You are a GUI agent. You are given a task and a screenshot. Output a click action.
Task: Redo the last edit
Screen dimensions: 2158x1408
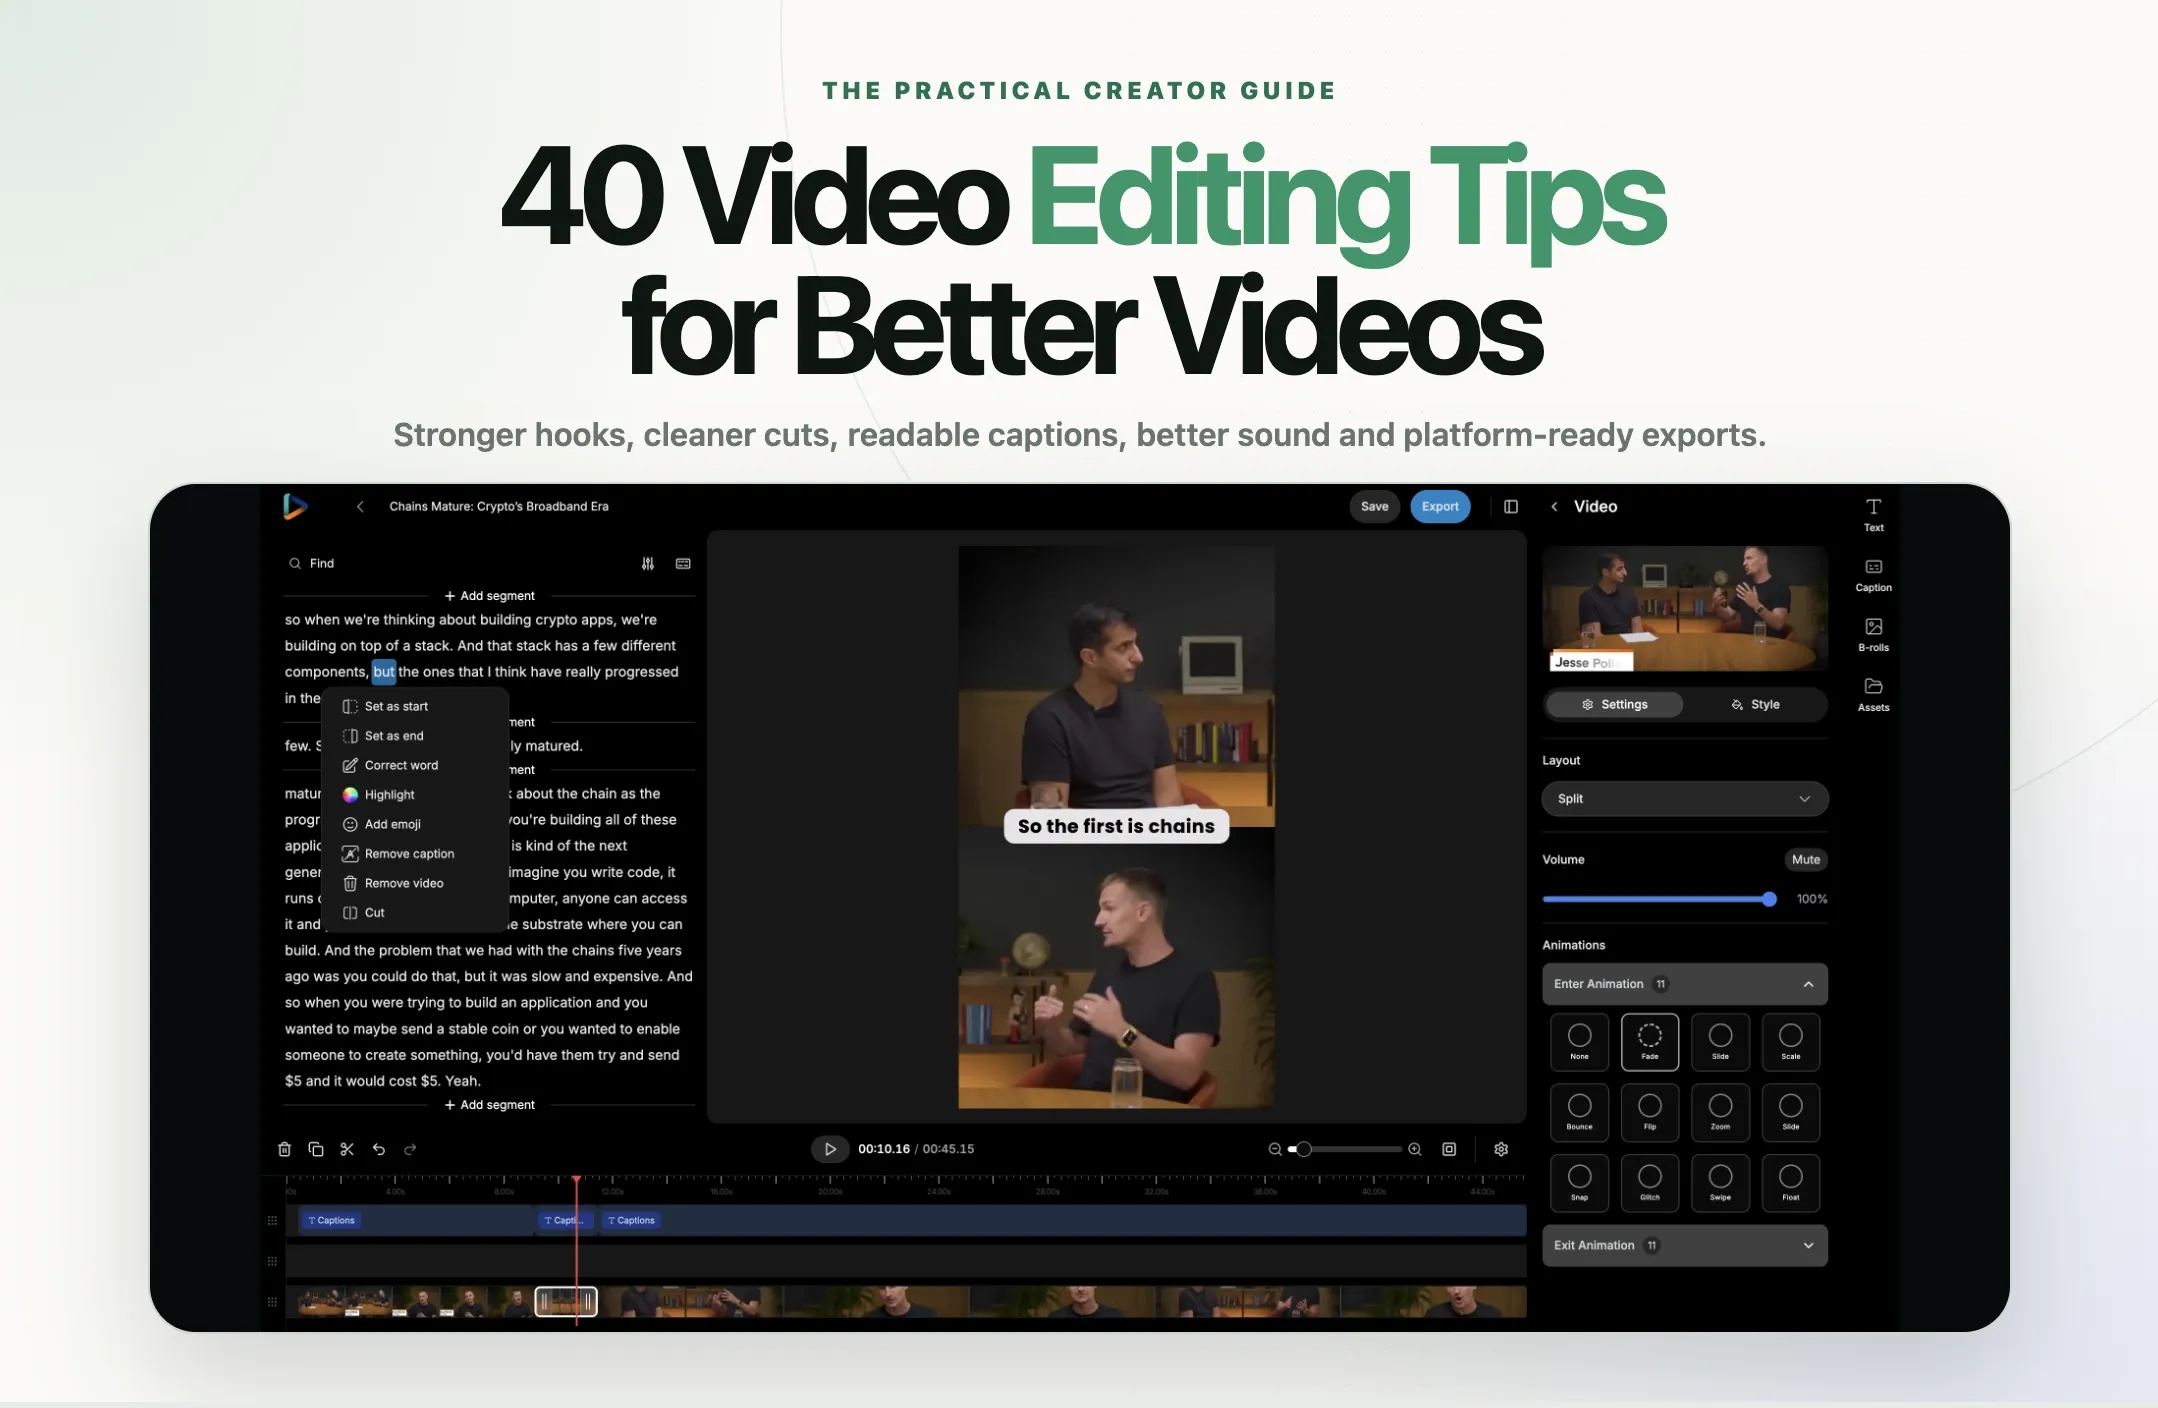tap(410, 1149)
